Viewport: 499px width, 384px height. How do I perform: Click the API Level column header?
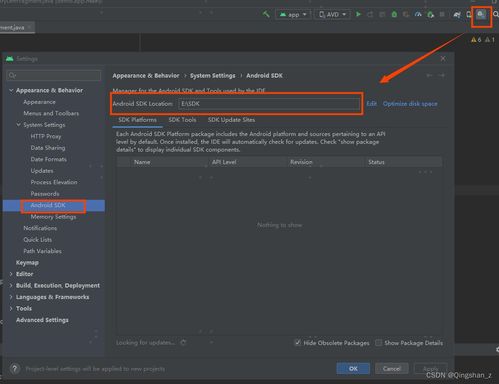click(224, 162)
